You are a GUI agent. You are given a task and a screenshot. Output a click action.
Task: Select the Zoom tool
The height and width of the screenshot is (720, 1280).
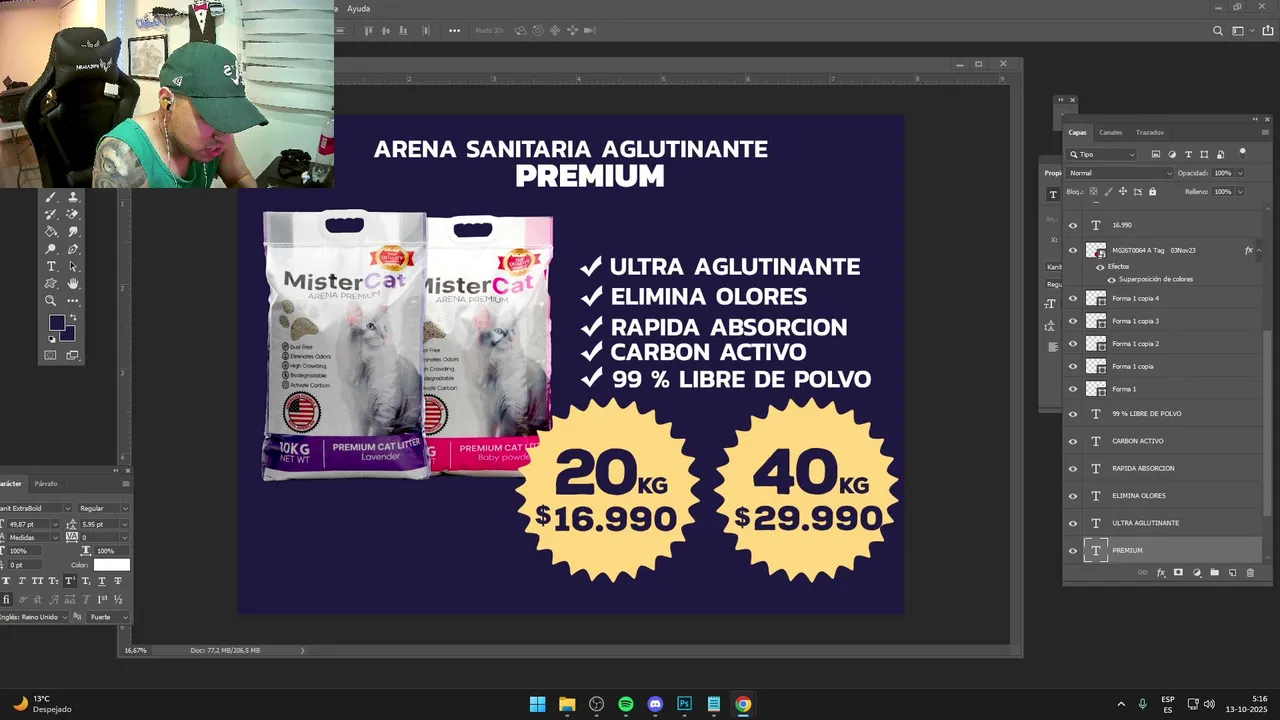(51, 300)
